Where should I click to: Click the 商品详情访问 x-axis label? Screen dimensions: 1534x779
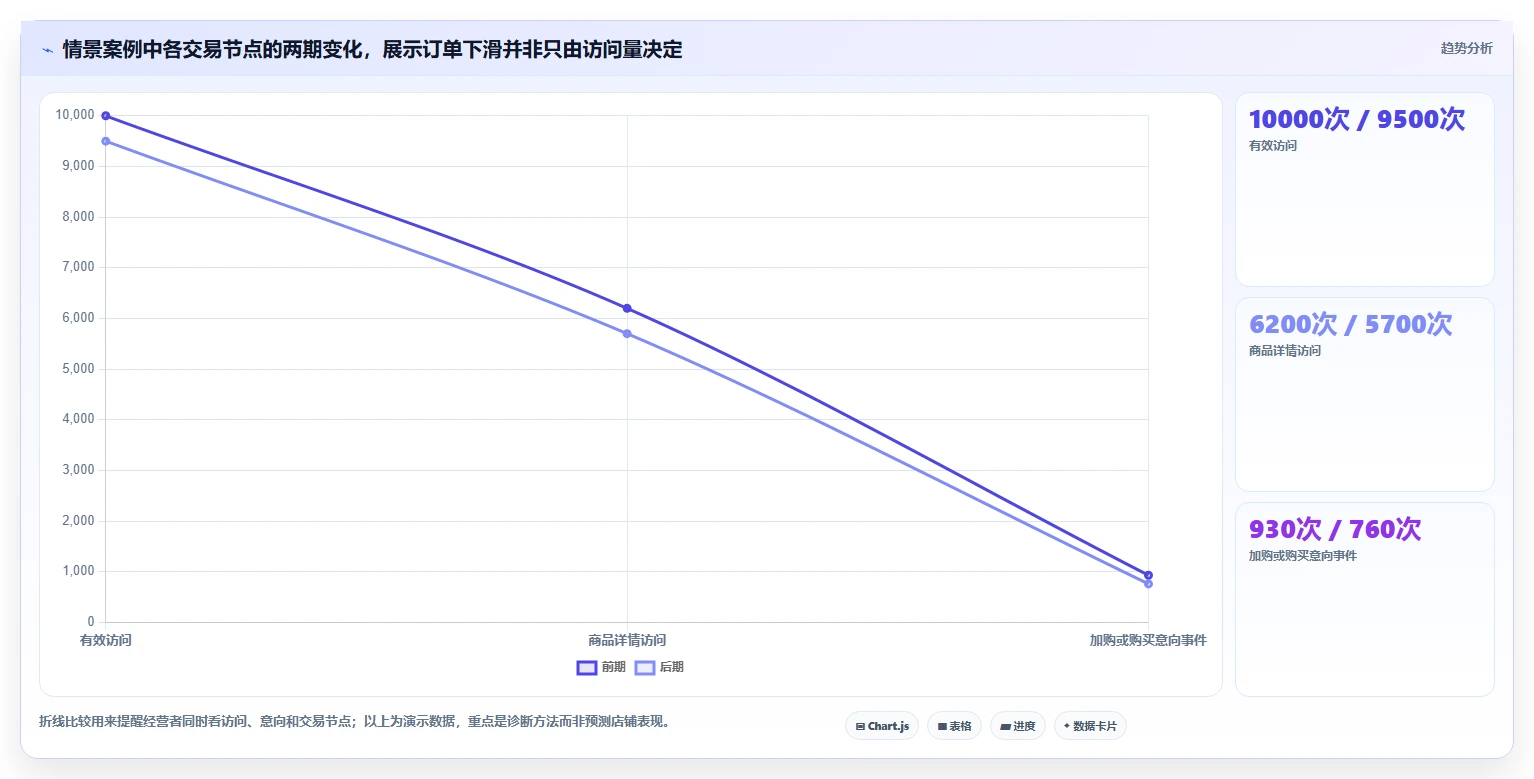point(627,640)
